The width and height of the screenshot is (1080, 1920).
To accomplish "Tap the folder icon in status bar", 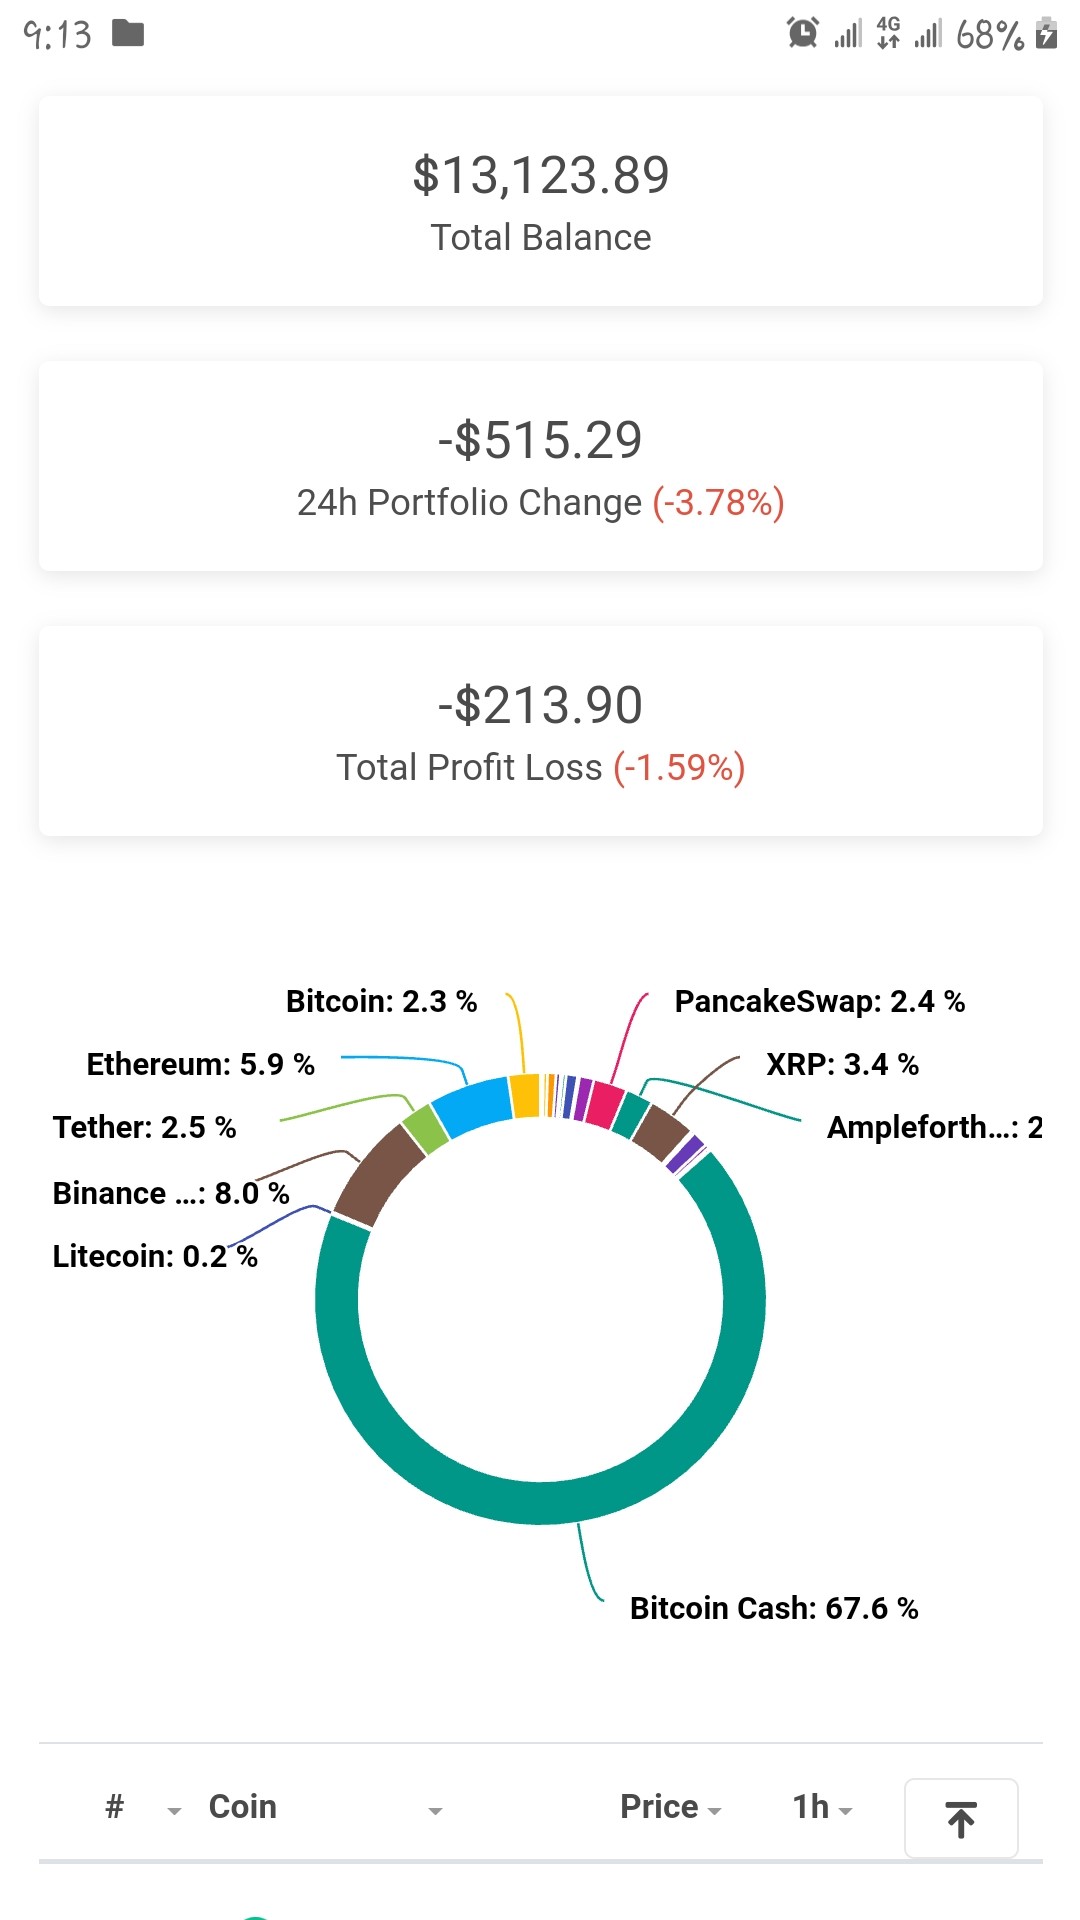I will 128,33.
